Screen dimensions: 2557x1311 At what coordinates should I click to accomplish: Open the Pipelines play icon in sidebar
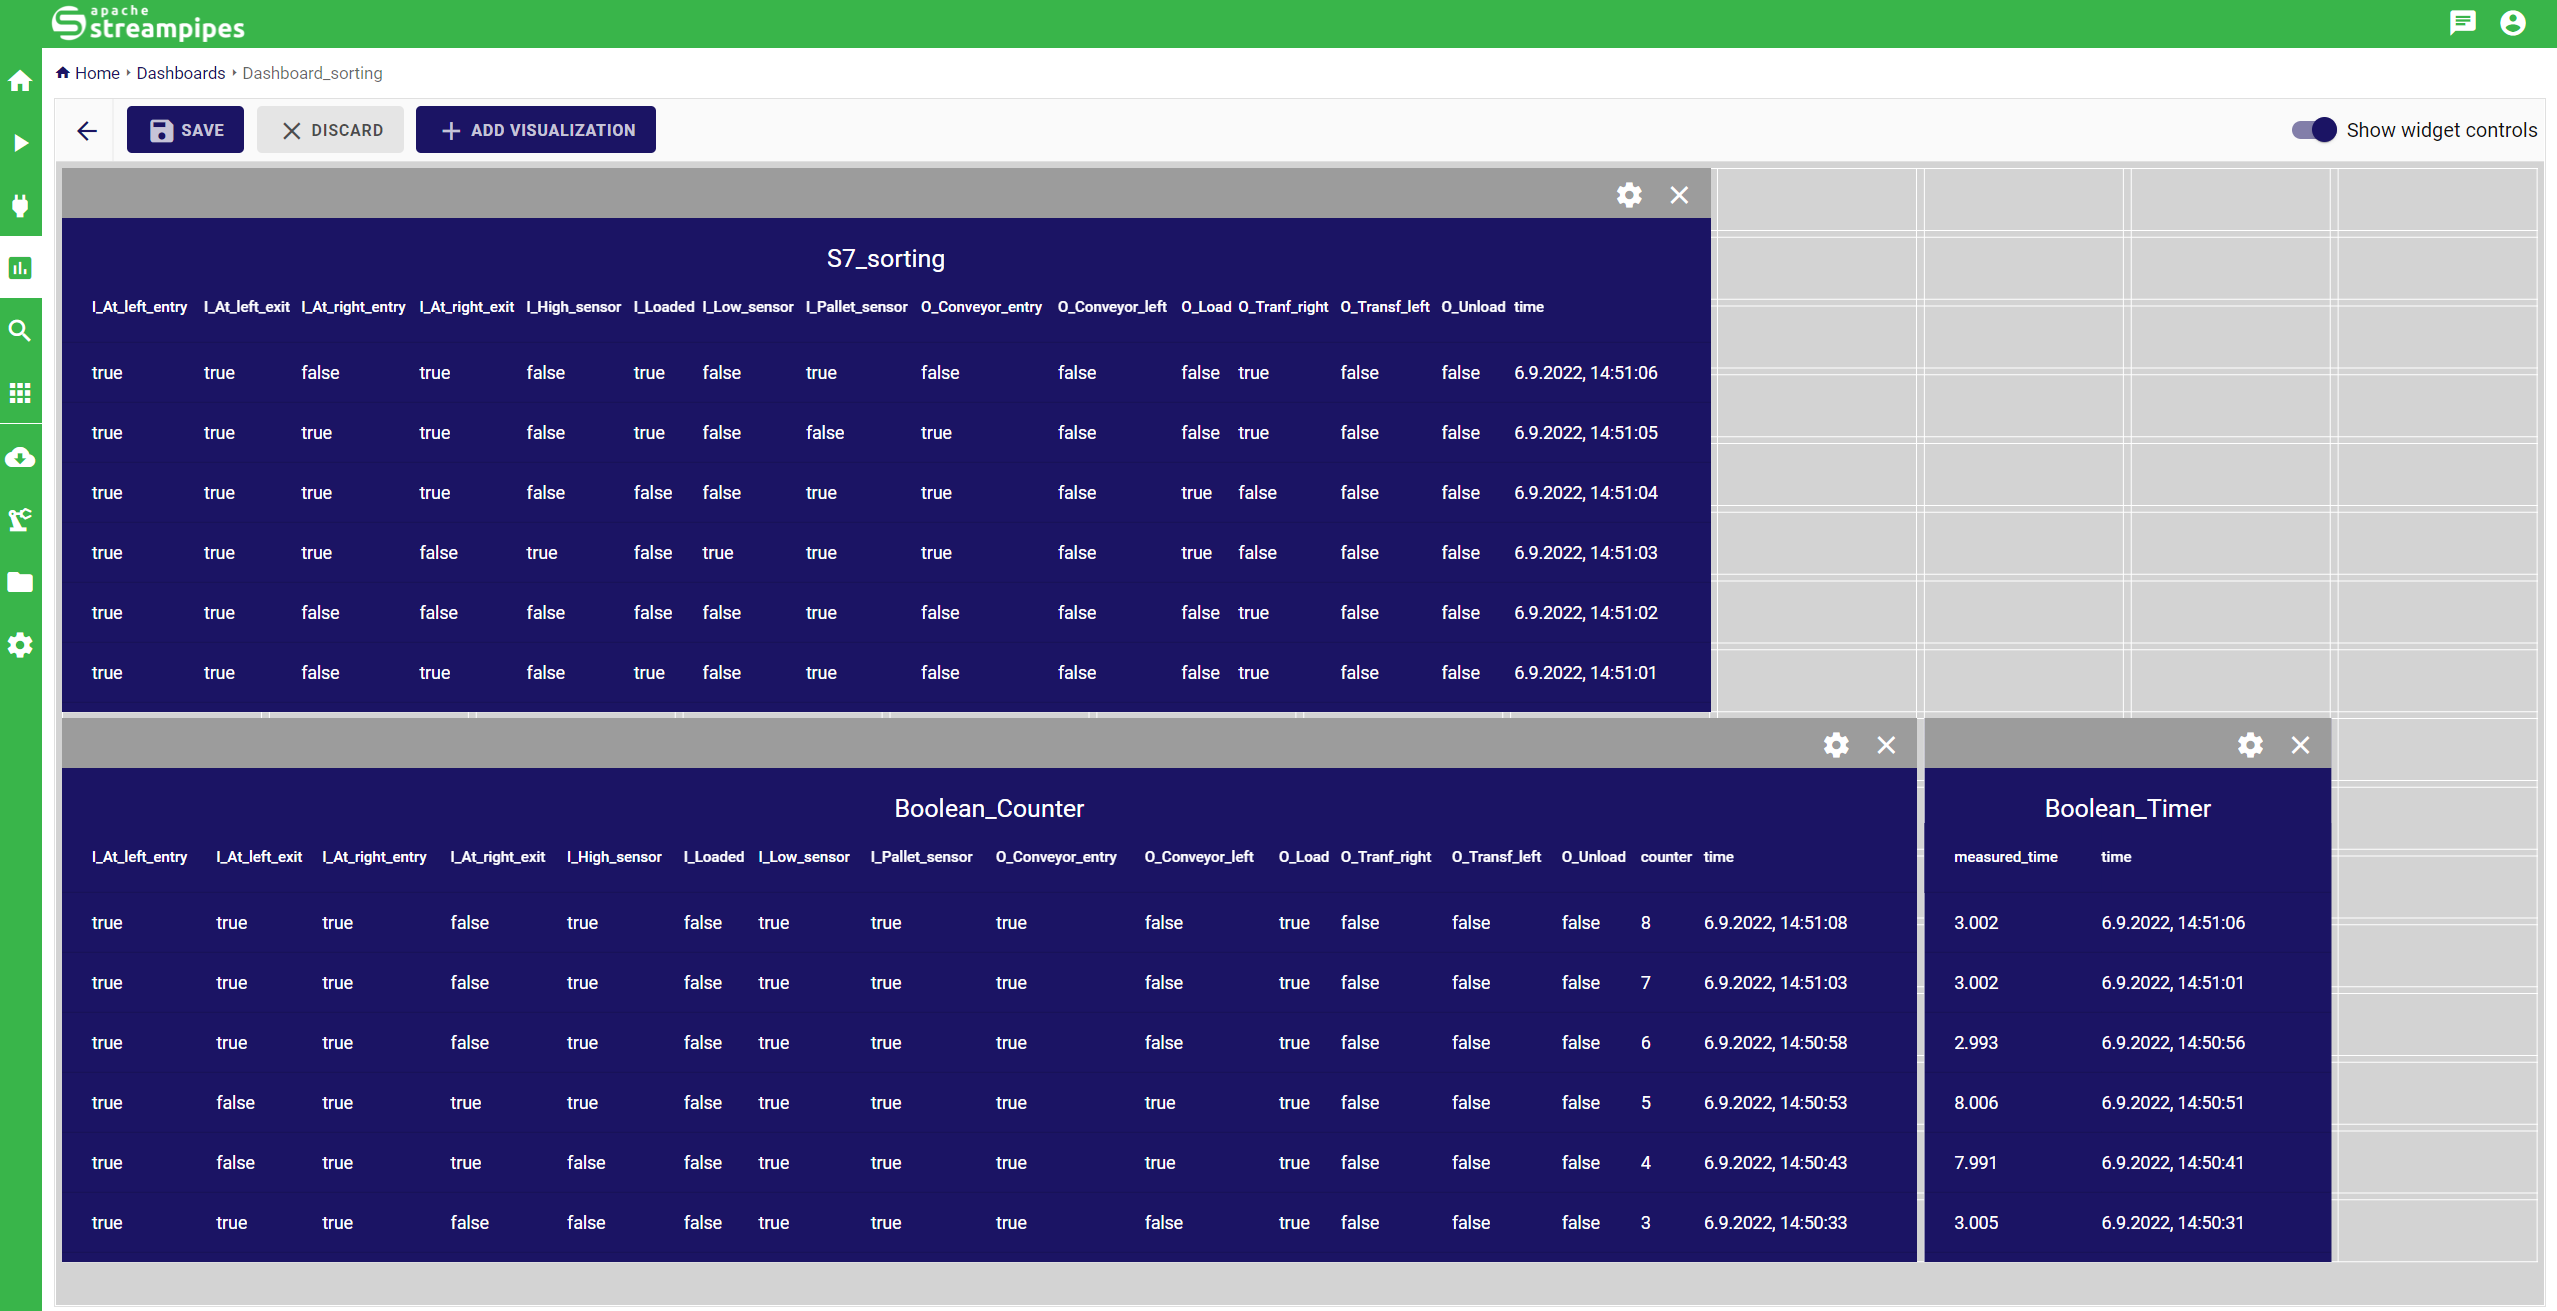20,143
